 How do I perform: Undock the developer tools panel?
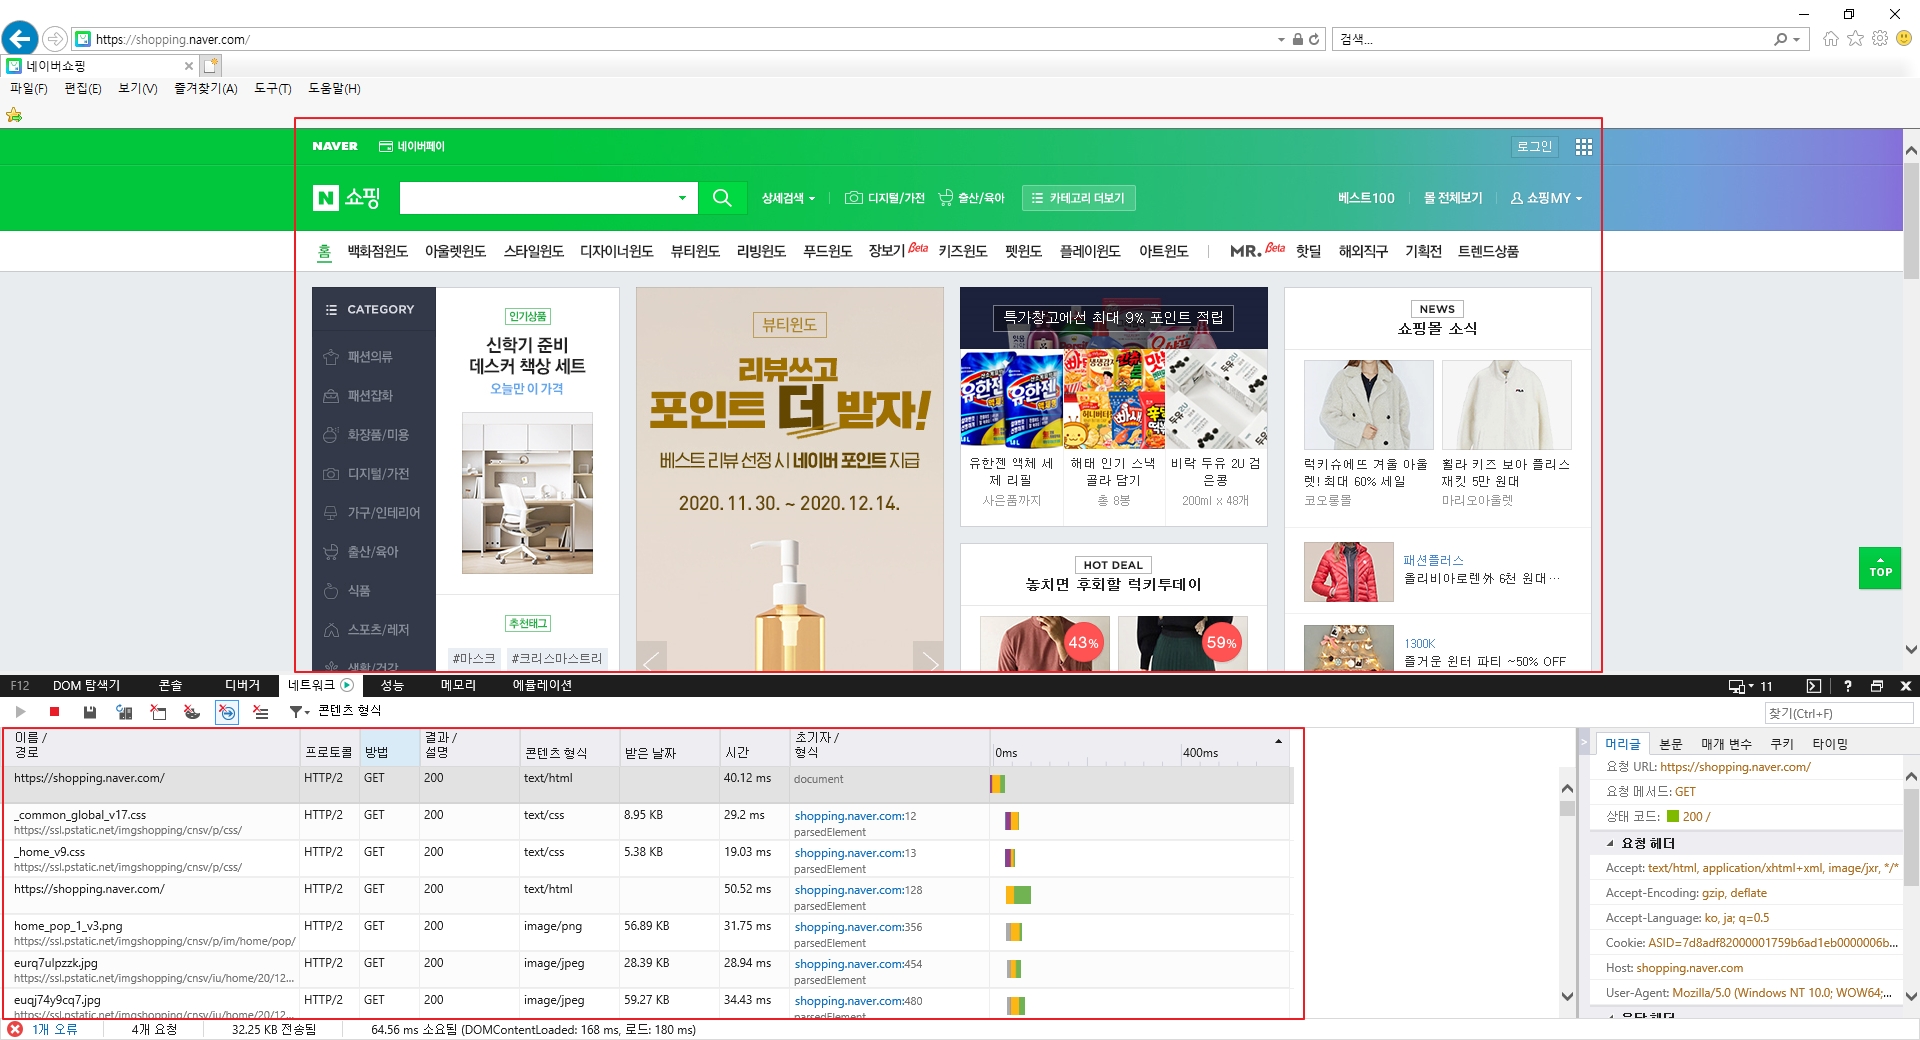click(1877, 686)
